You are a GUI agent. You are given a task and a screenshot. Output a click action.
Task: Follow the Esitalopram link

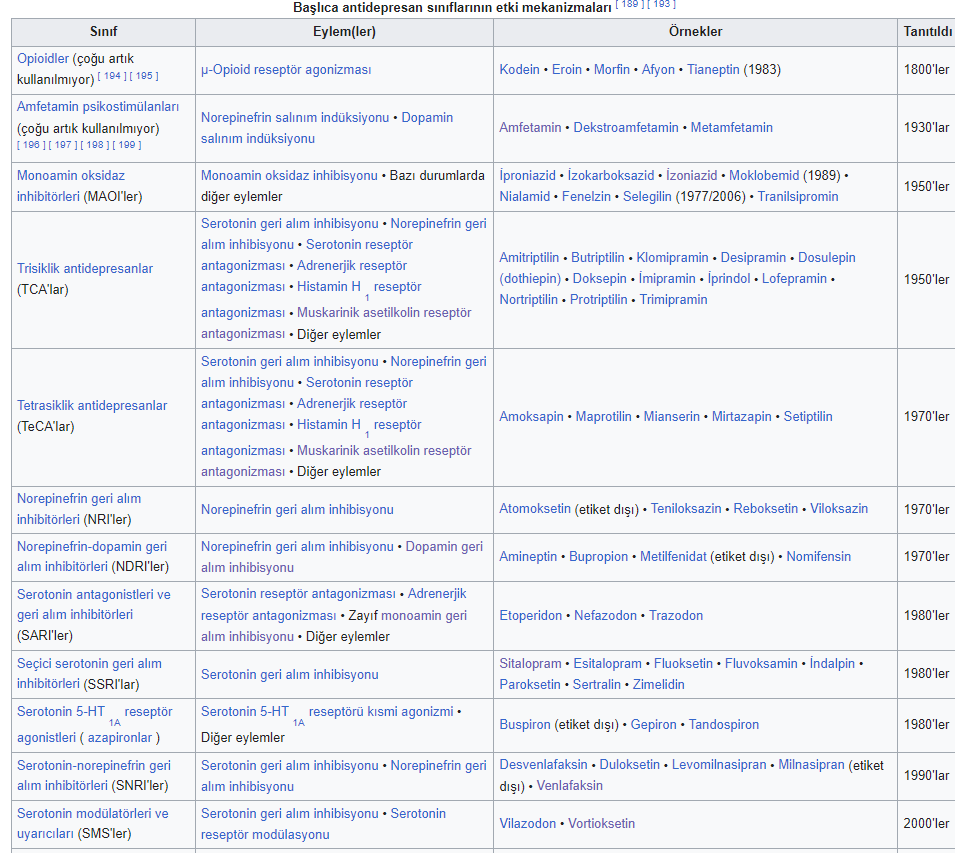click(x=608, y=664)
